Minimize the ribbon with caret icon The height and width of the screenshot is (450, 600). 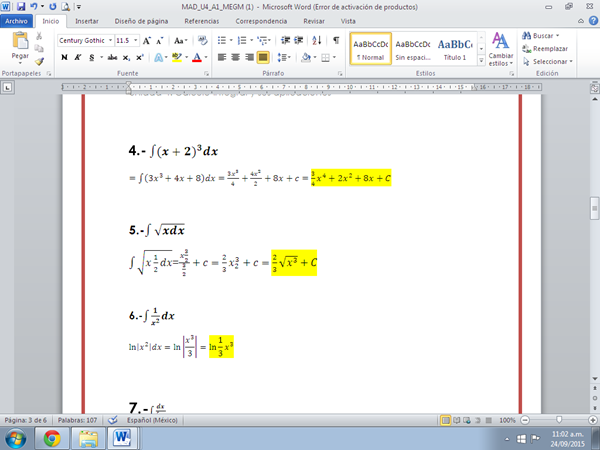point(581,21)
